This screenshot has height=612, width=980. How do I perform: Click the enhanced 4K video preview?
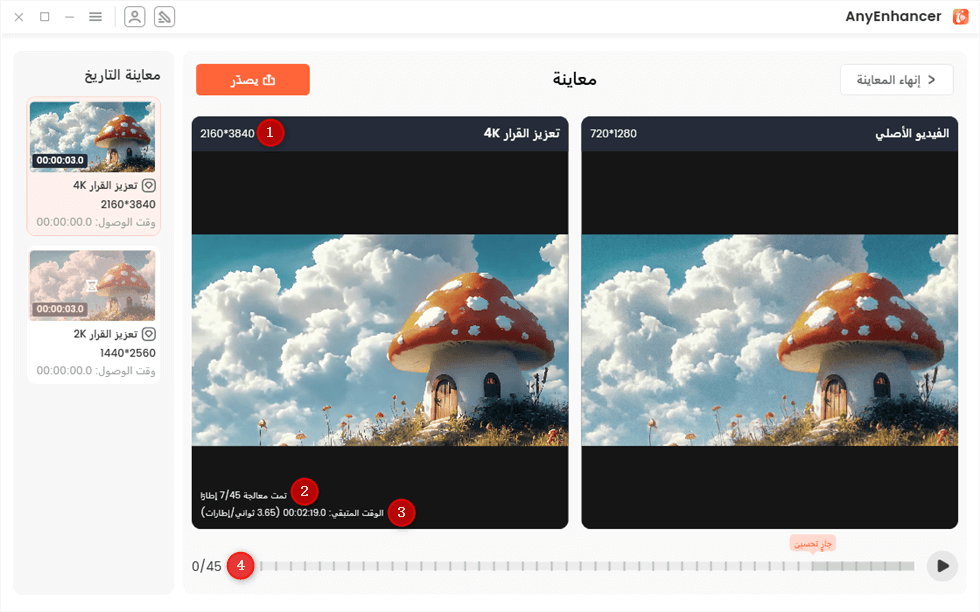point(380,340)
